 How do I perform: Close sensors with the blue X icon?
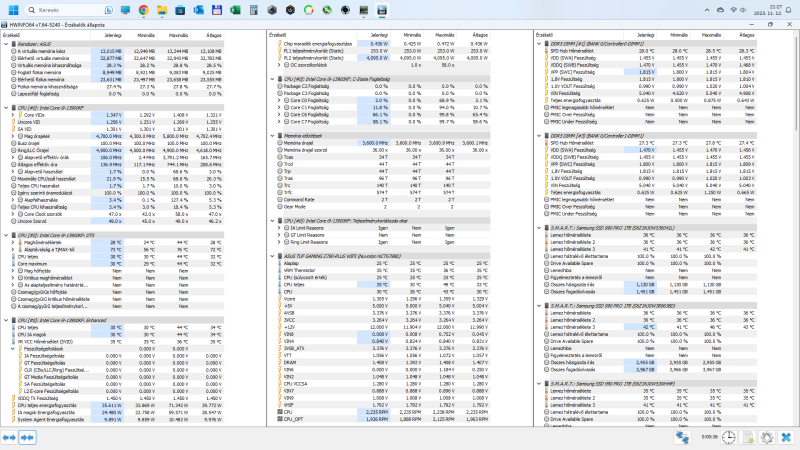point(786,437)
